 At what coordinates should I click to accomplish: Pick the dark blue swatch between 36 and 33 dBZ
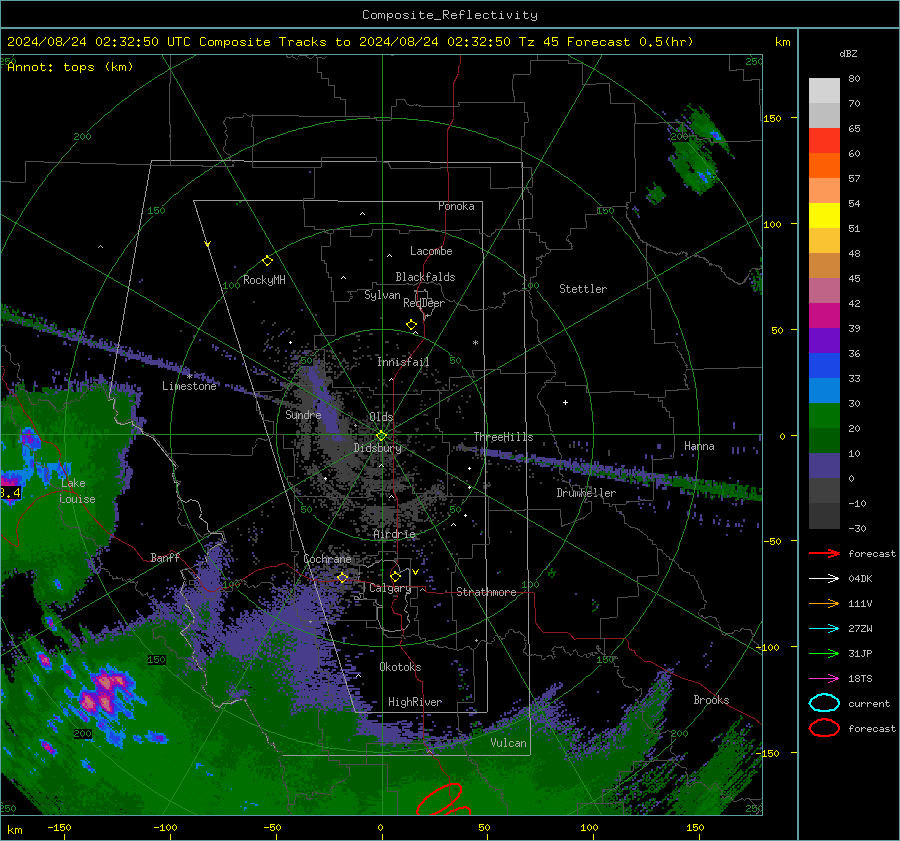click(x=824, y=366)
